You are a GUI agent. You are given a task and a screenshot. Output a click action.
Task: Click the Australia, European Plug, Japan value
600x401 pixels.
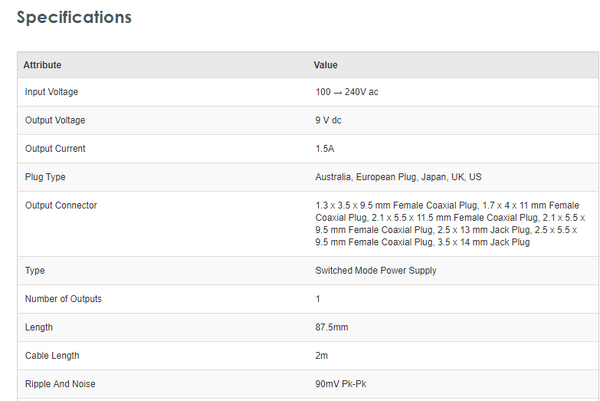pos(398,177)
